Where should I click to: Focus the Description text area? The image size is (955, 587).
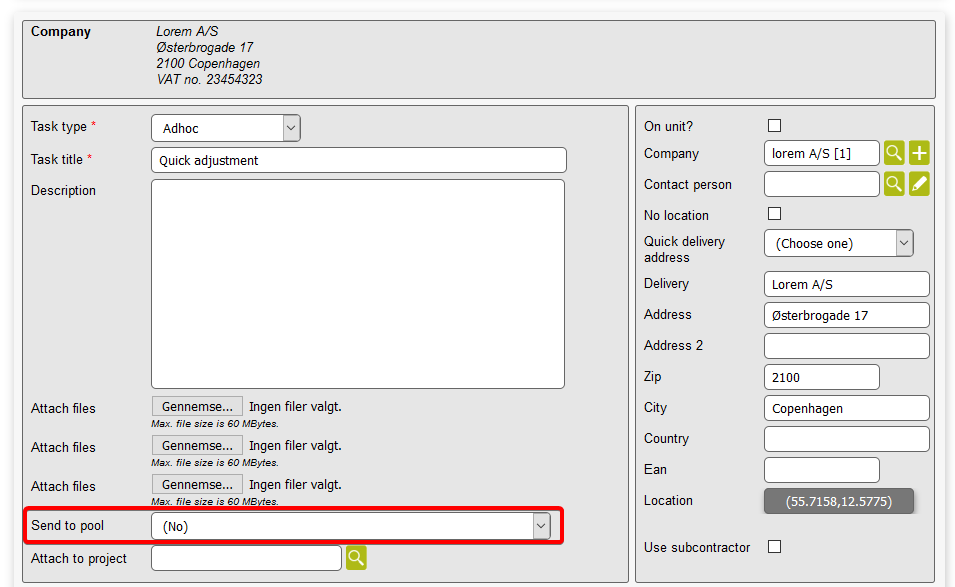[358, 284]
